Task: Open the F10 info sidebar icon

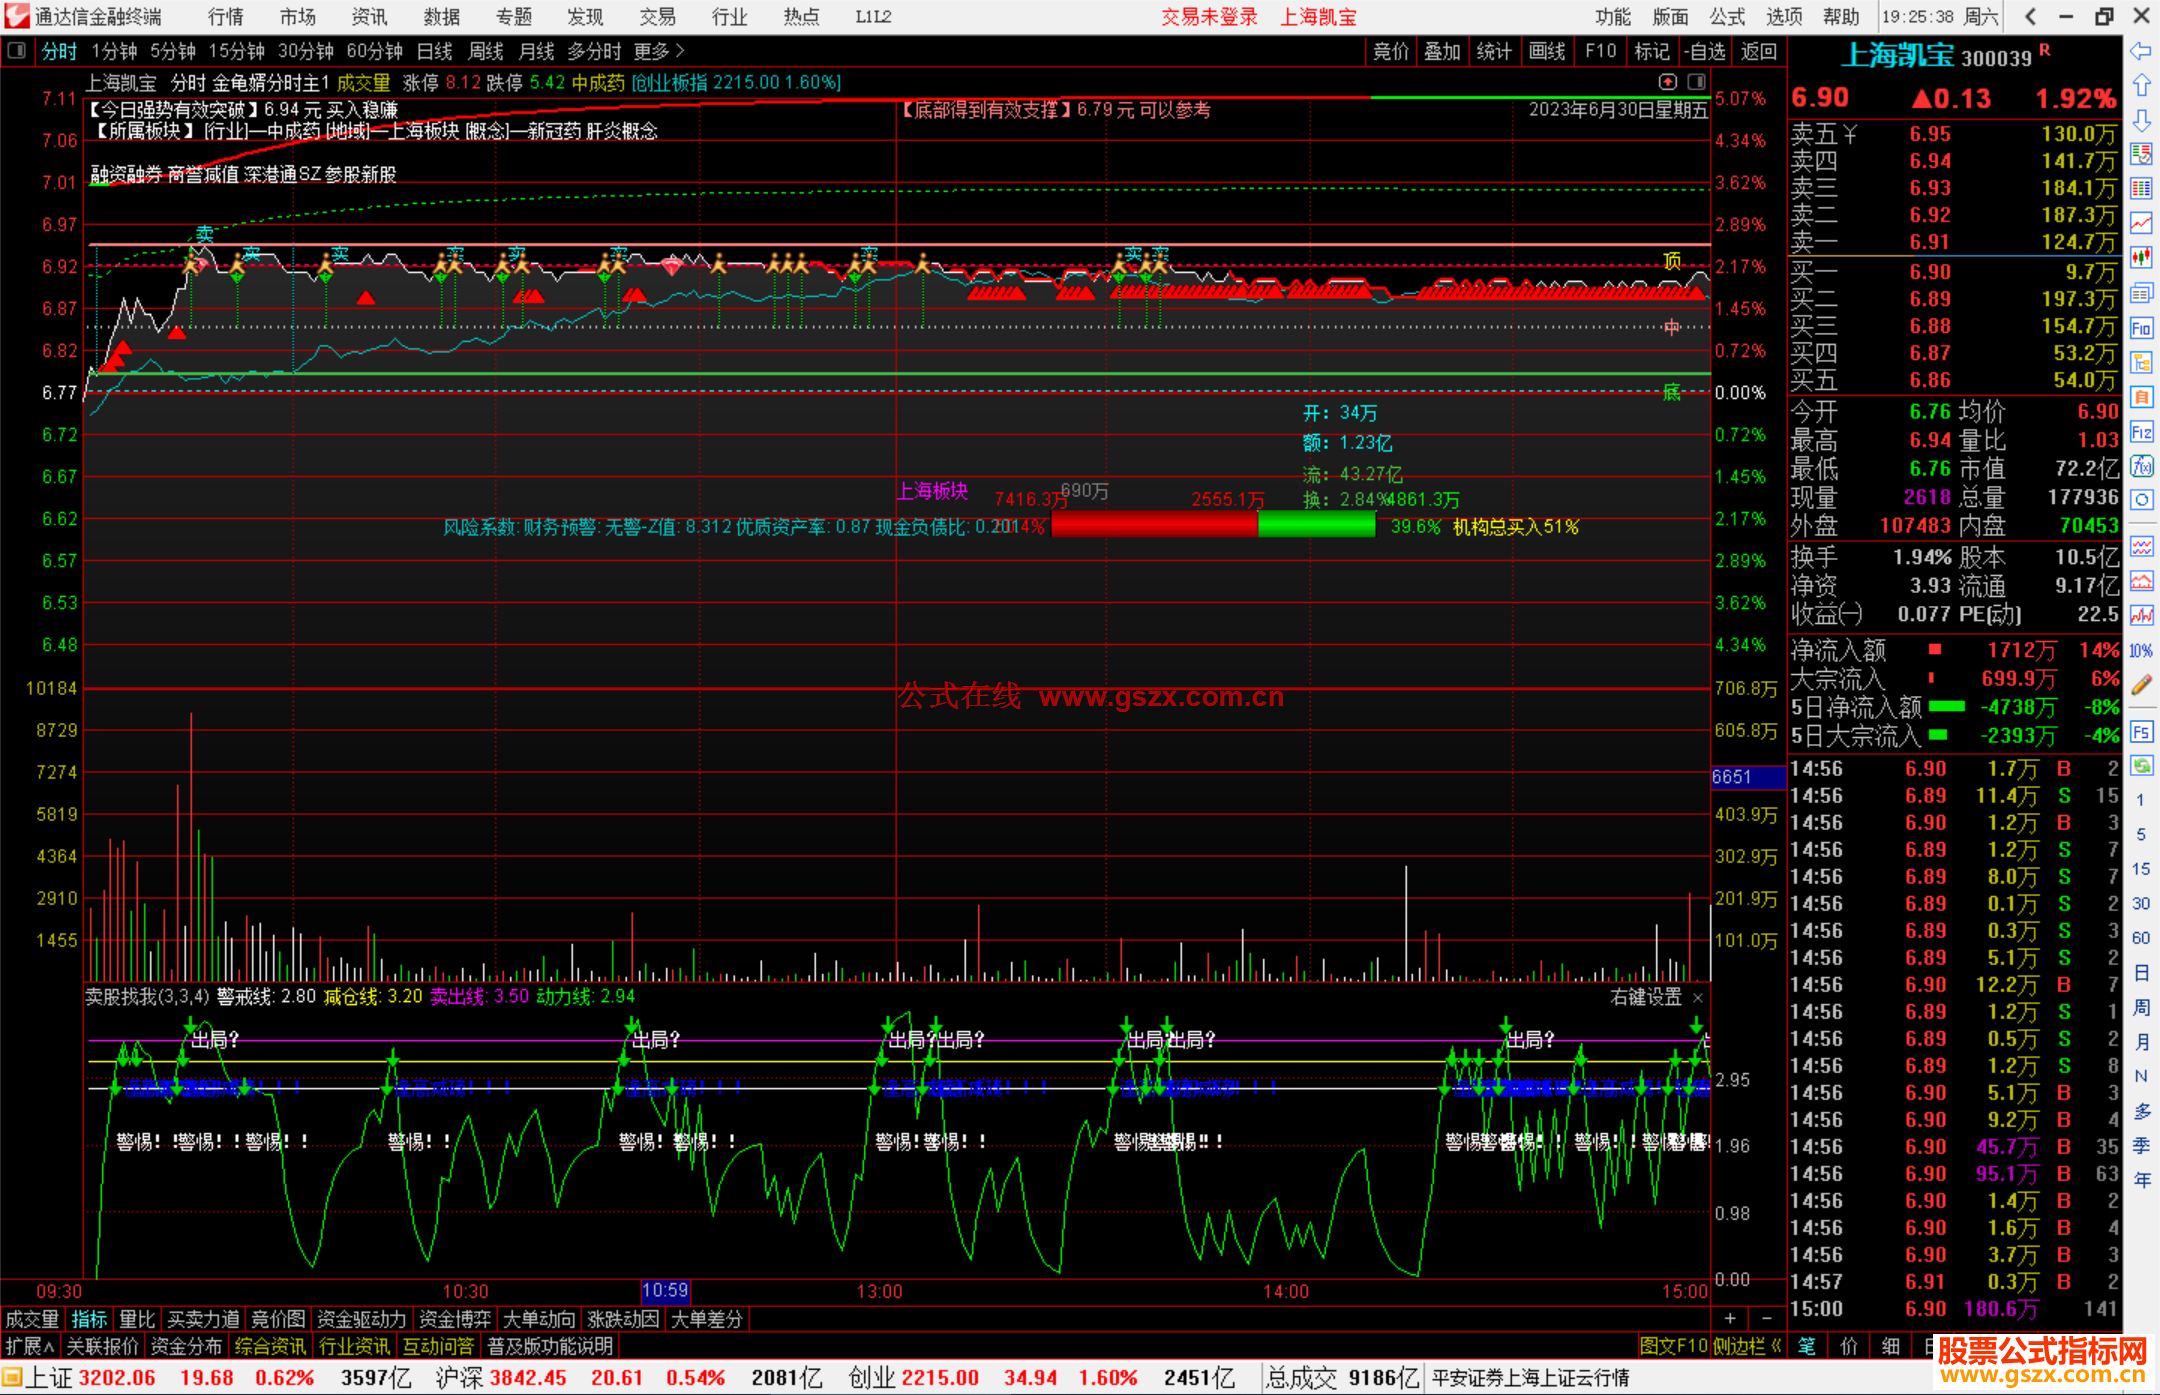Action: click(x=2141, y=328)
